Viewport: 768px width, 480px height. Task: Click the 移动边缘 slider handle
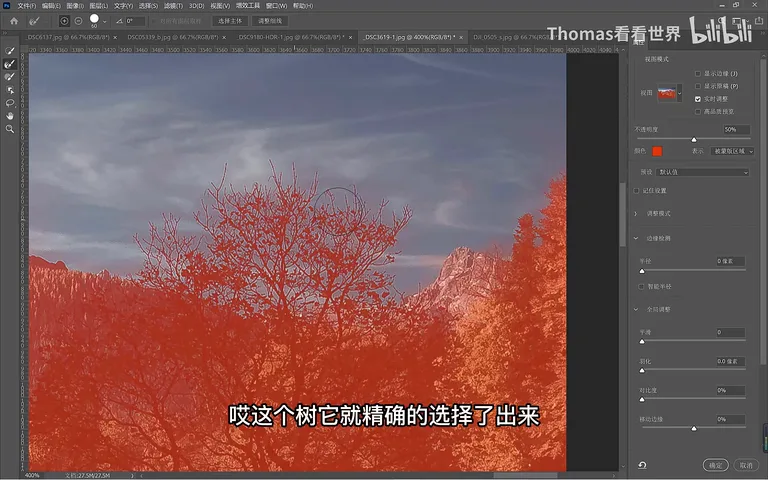[694, 429]
